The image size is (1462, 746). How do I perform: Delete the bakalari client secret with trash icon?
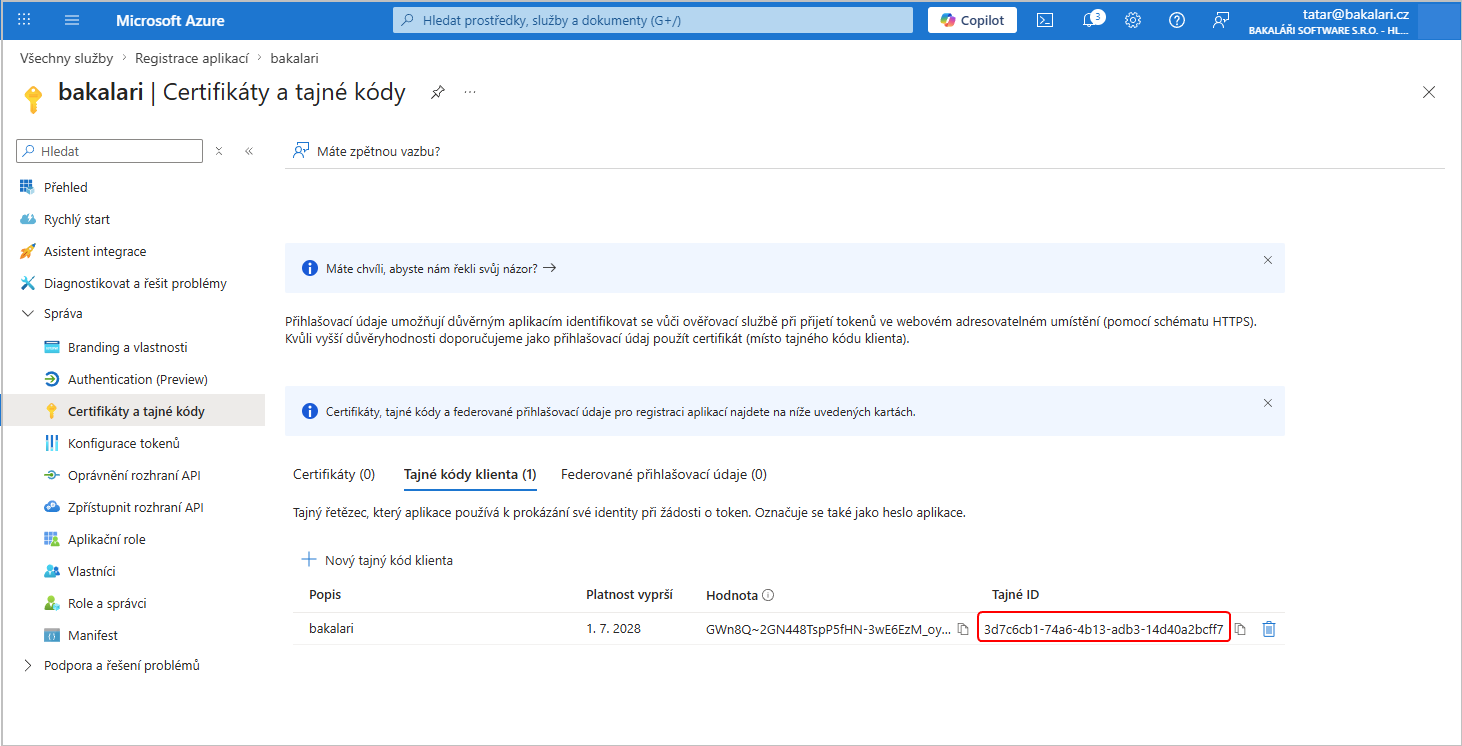coord(1269,629)
